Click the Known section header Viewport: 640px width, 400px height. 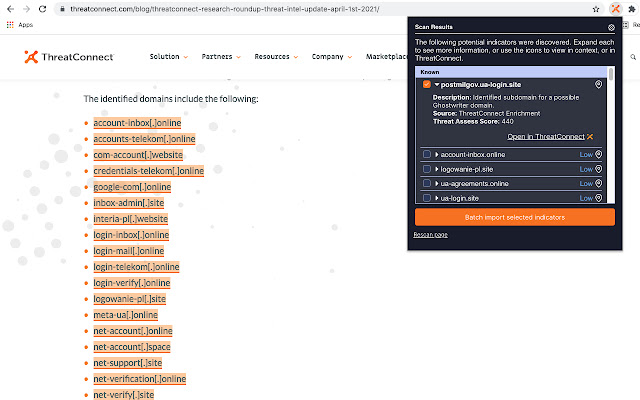click(x=511, y=72)
